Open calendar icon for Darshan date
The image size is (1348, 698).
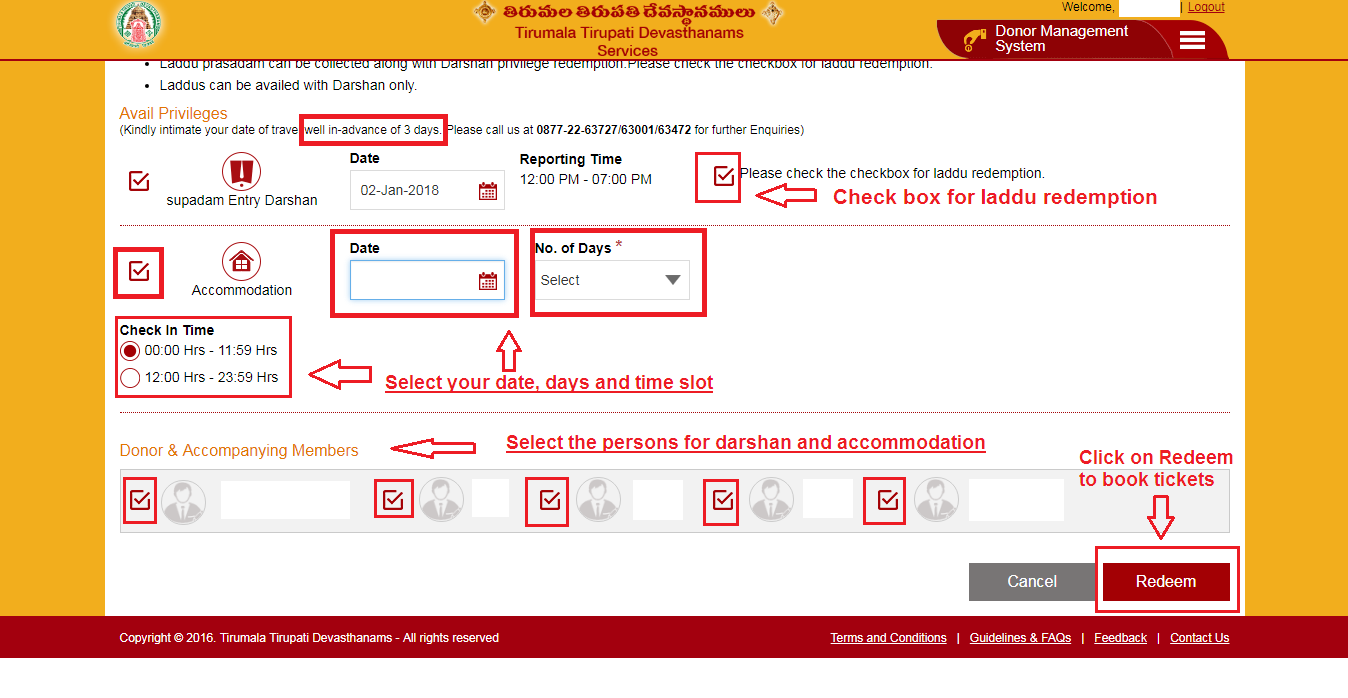pyautogui.click(x=488, y=191)
